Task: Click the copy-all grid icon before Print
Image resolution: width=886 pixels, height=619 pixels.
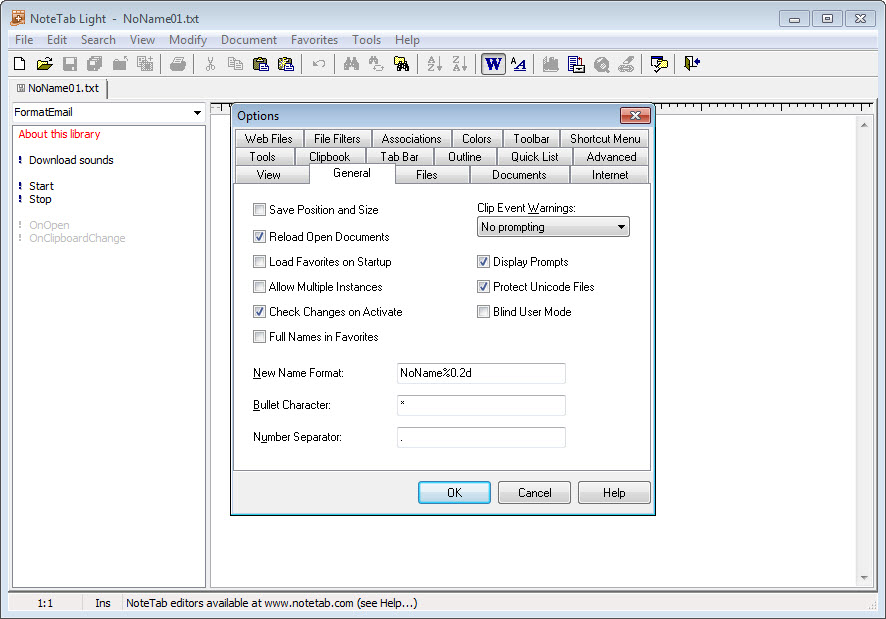Action: 145,64
